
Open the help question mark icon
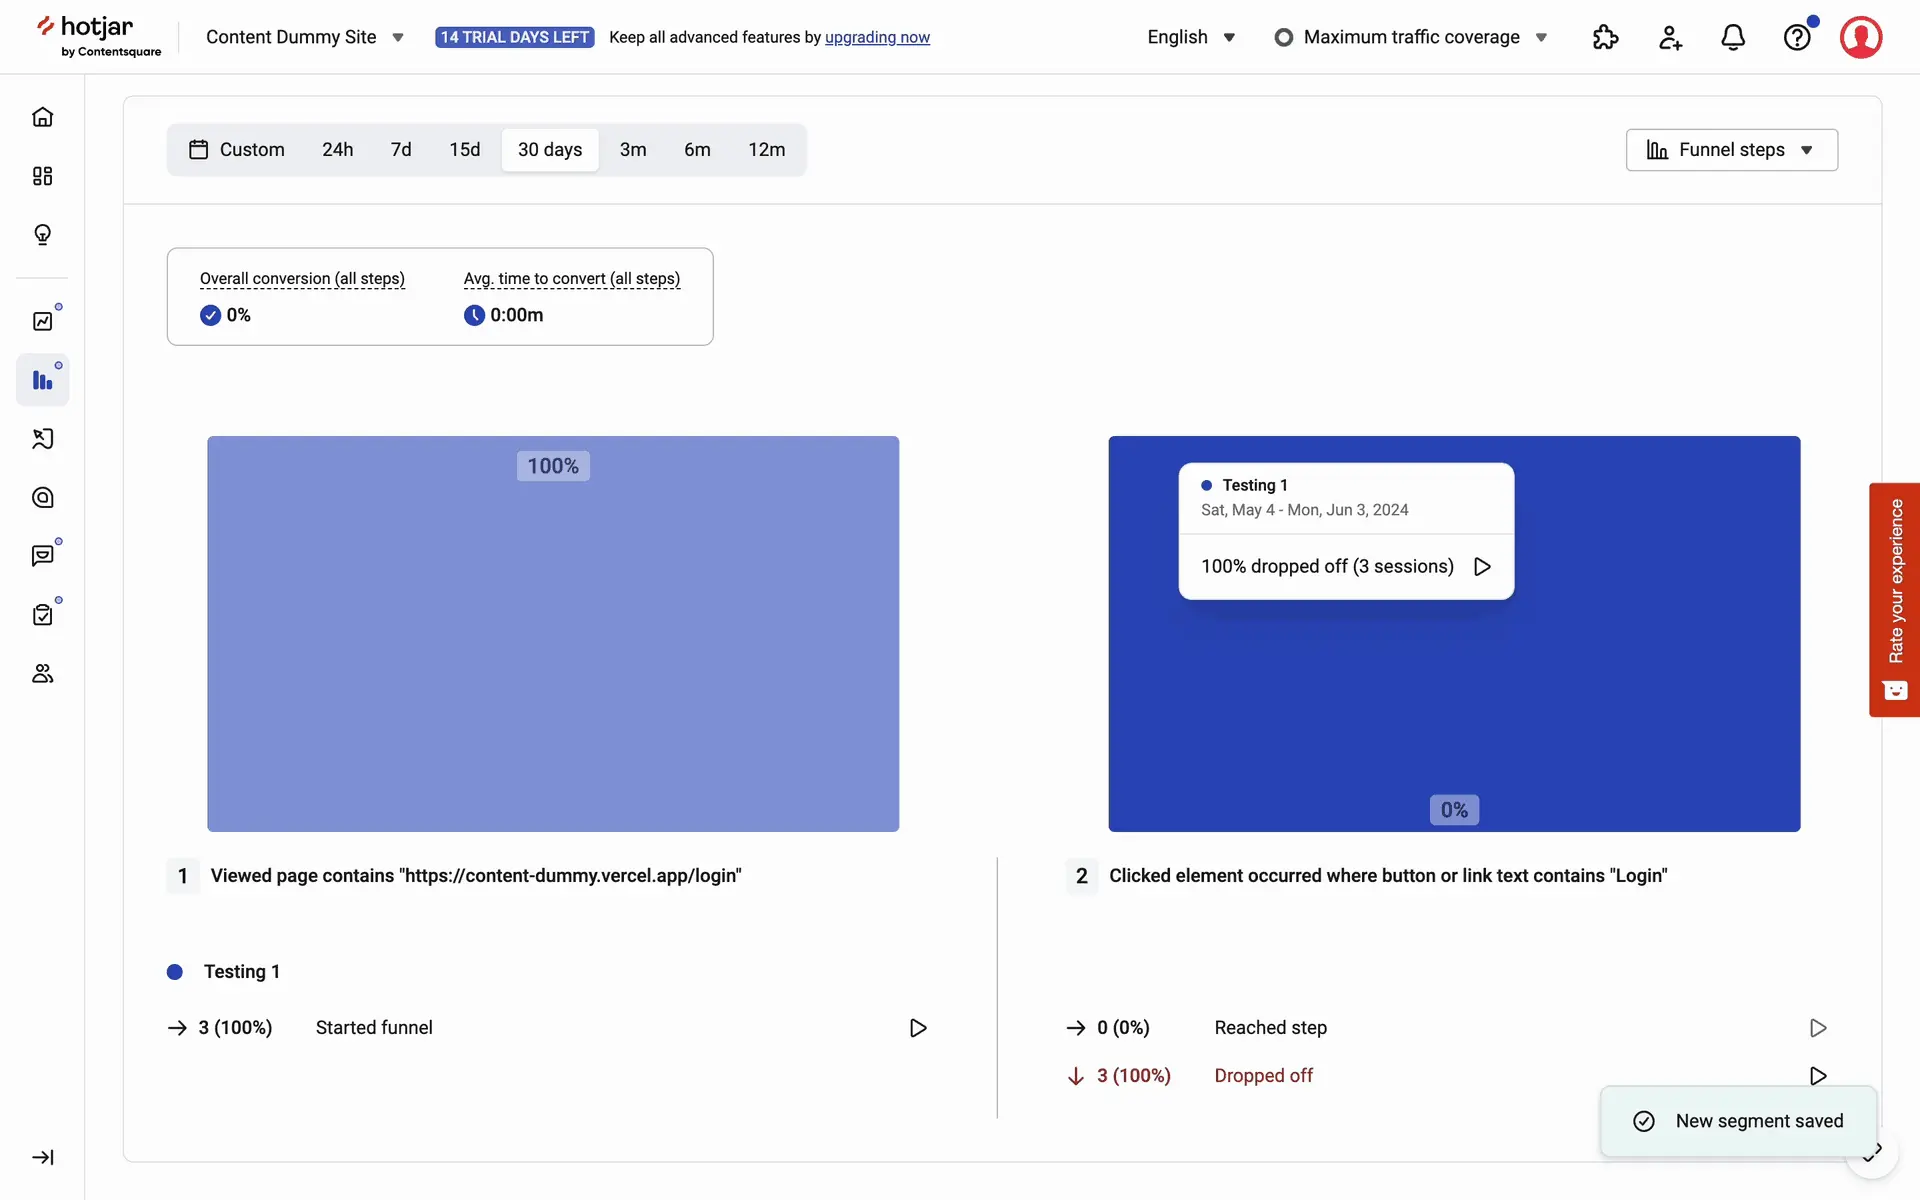(x=1797, y=38)
